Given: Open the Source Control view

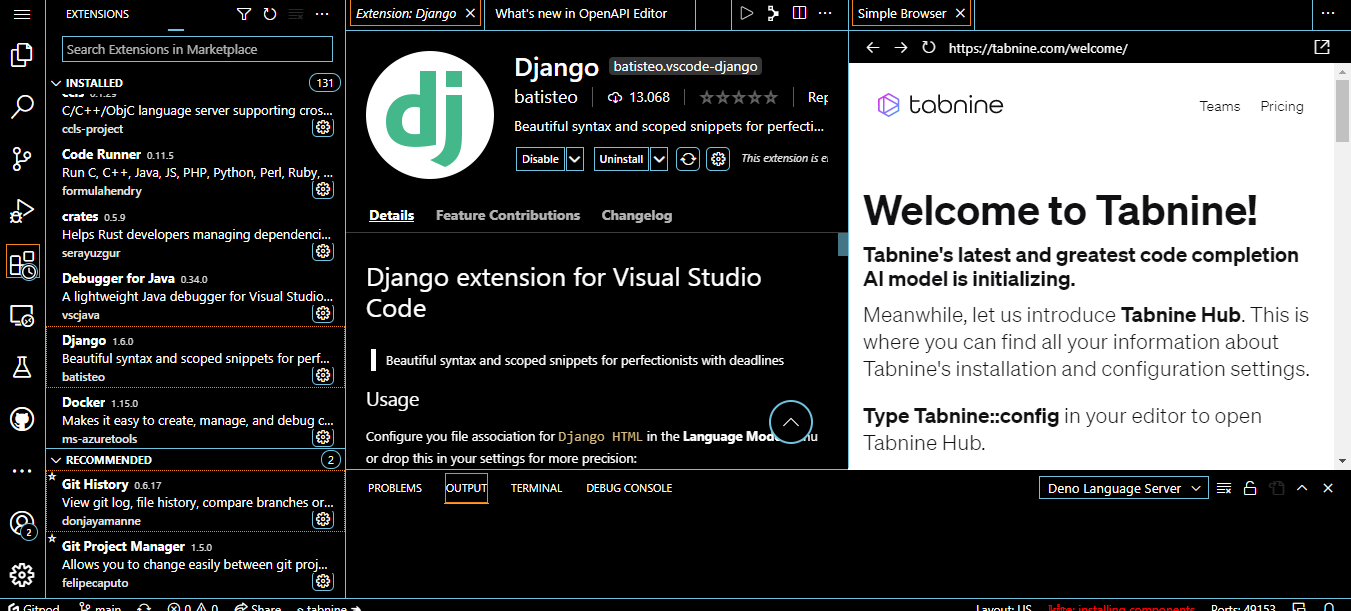Looking at the screenshot, I should click(22, 158).
